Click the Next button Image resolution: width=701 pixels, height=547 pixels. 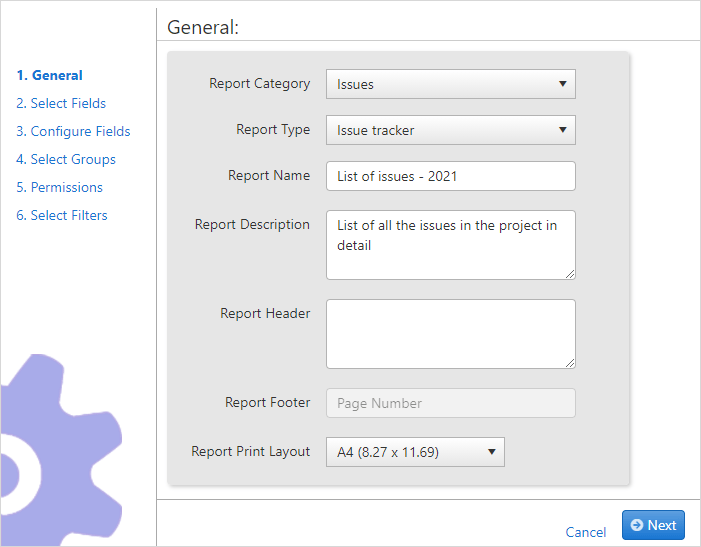click(x=653, y=525)
